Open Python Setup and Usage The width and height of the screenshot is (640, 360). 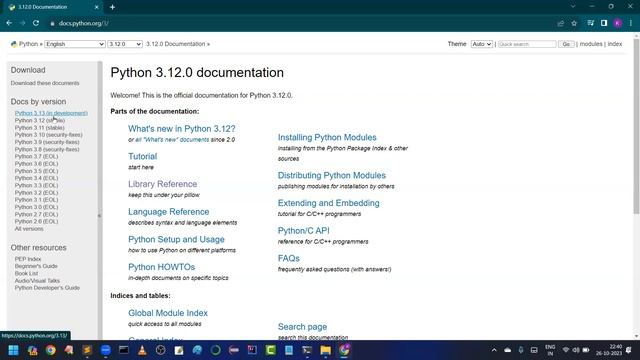tap(176, 240)
